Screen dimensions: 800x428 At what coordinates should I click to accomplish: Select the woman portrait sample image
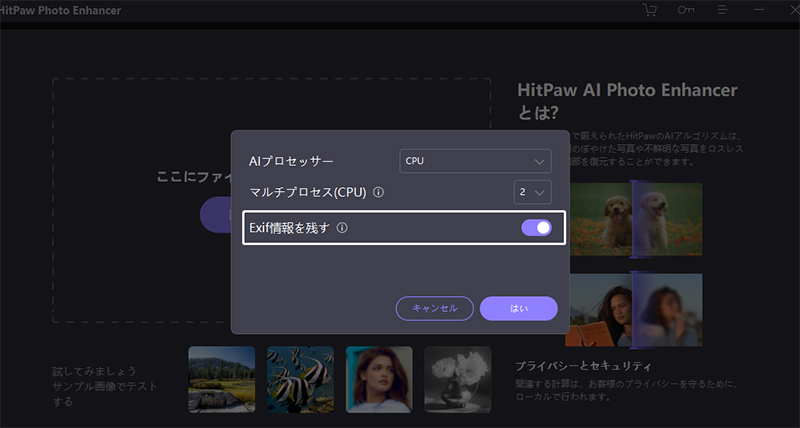(x=379, y=380)
